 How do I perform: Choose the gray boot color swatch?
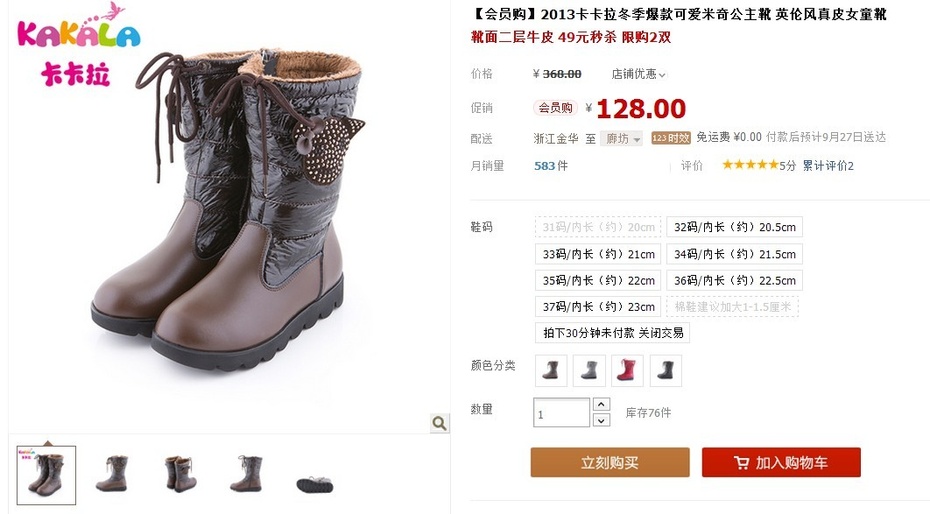click(x=589, y=371)
